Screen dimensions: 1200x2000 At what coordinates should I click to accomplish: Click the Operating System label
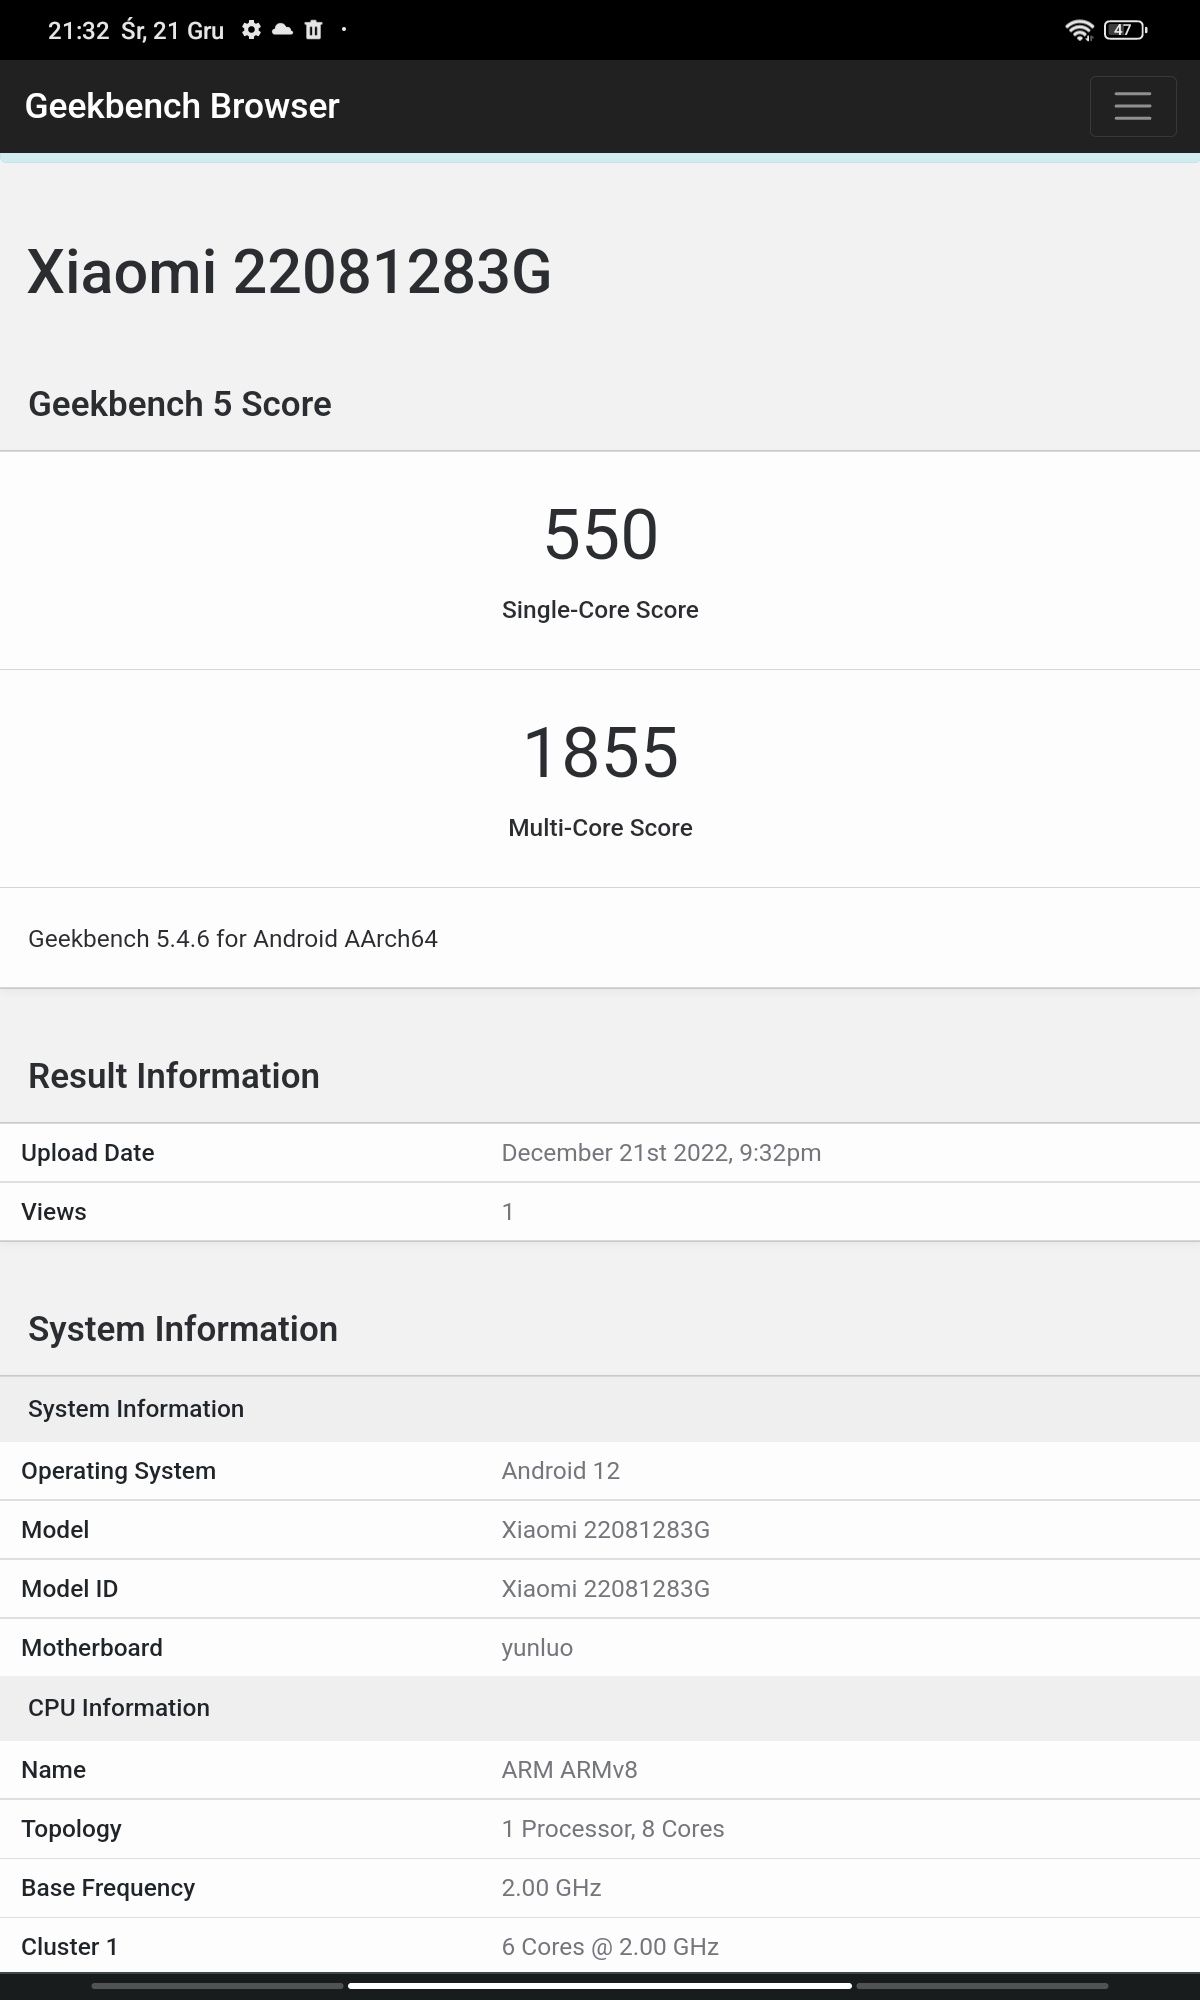(x=119, y=1471)
